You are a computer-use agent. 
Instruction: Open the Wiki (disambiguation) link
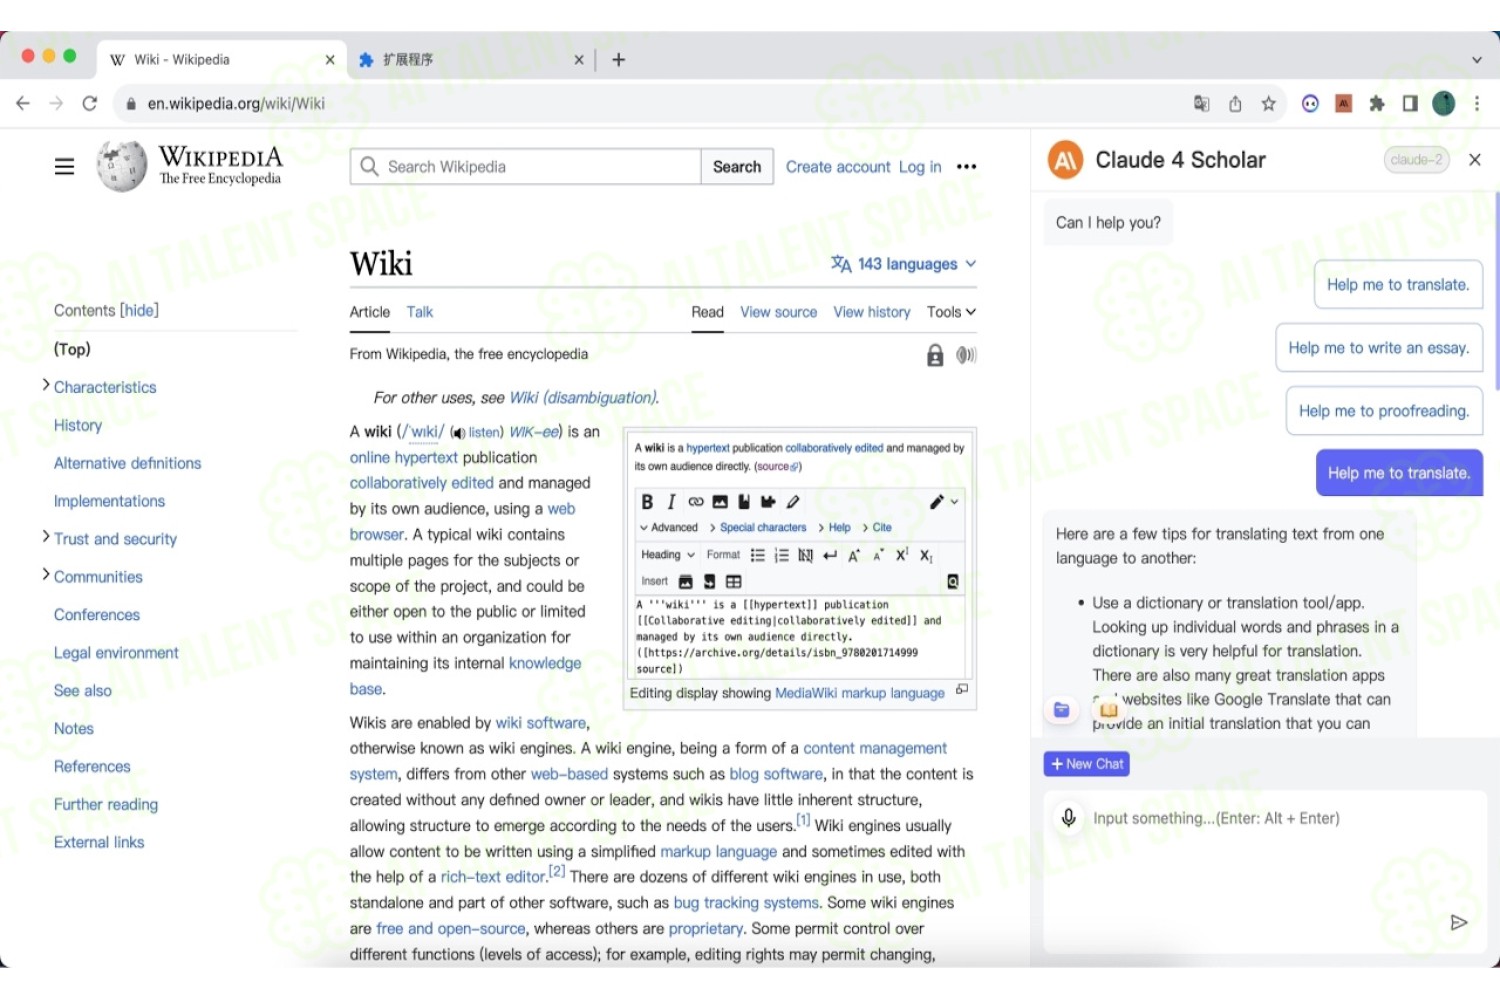pyautogui.click(x=583, y=398)
